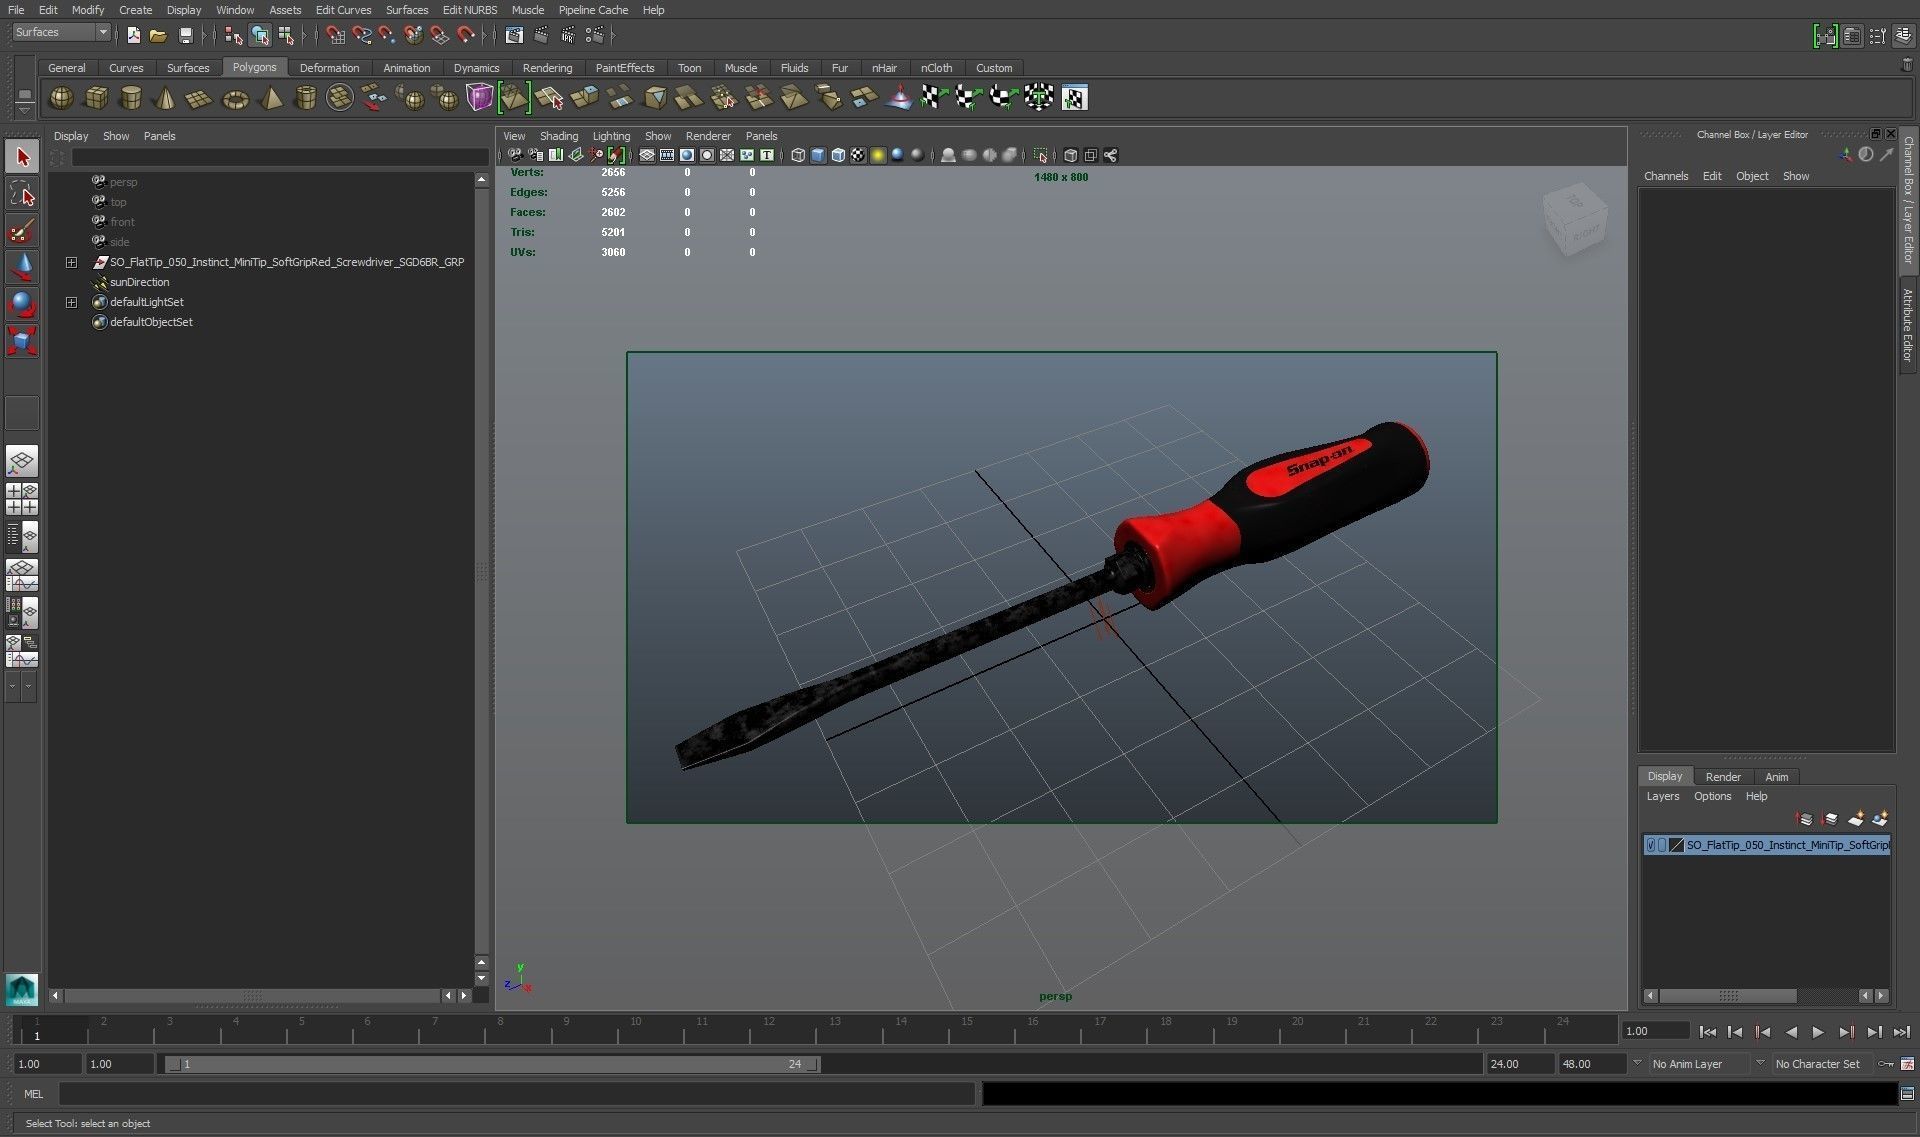Move selected layer up
The image size is (1920, 1137).
1805,819
